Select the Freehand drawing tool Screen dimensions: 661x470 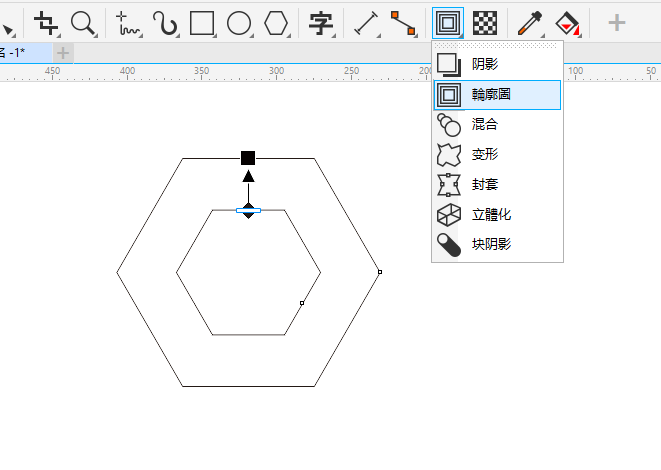[x=128, y=23]
